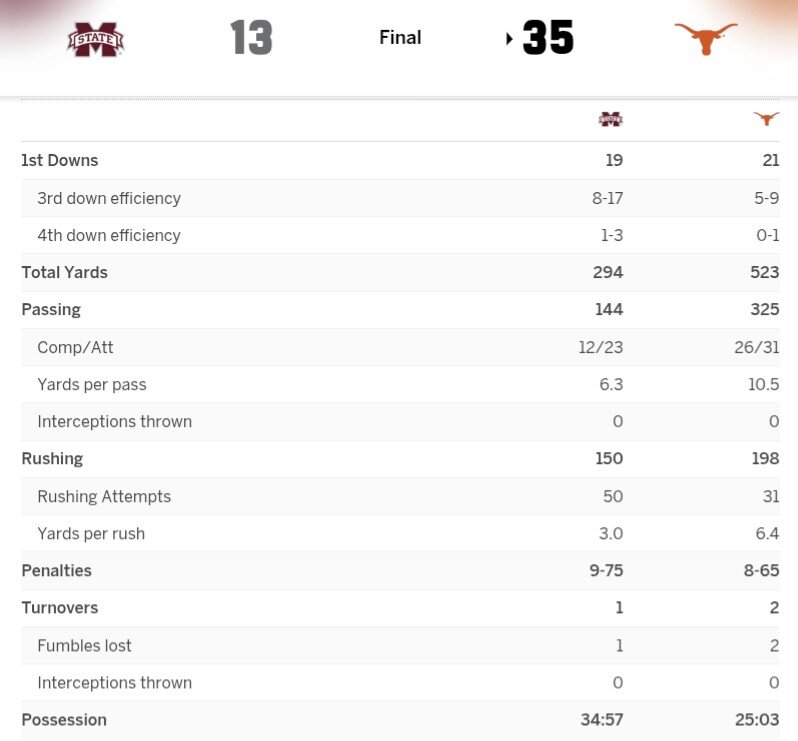Click the Mississippi State logo in the header
798x741 pixels.
[96, 39]
